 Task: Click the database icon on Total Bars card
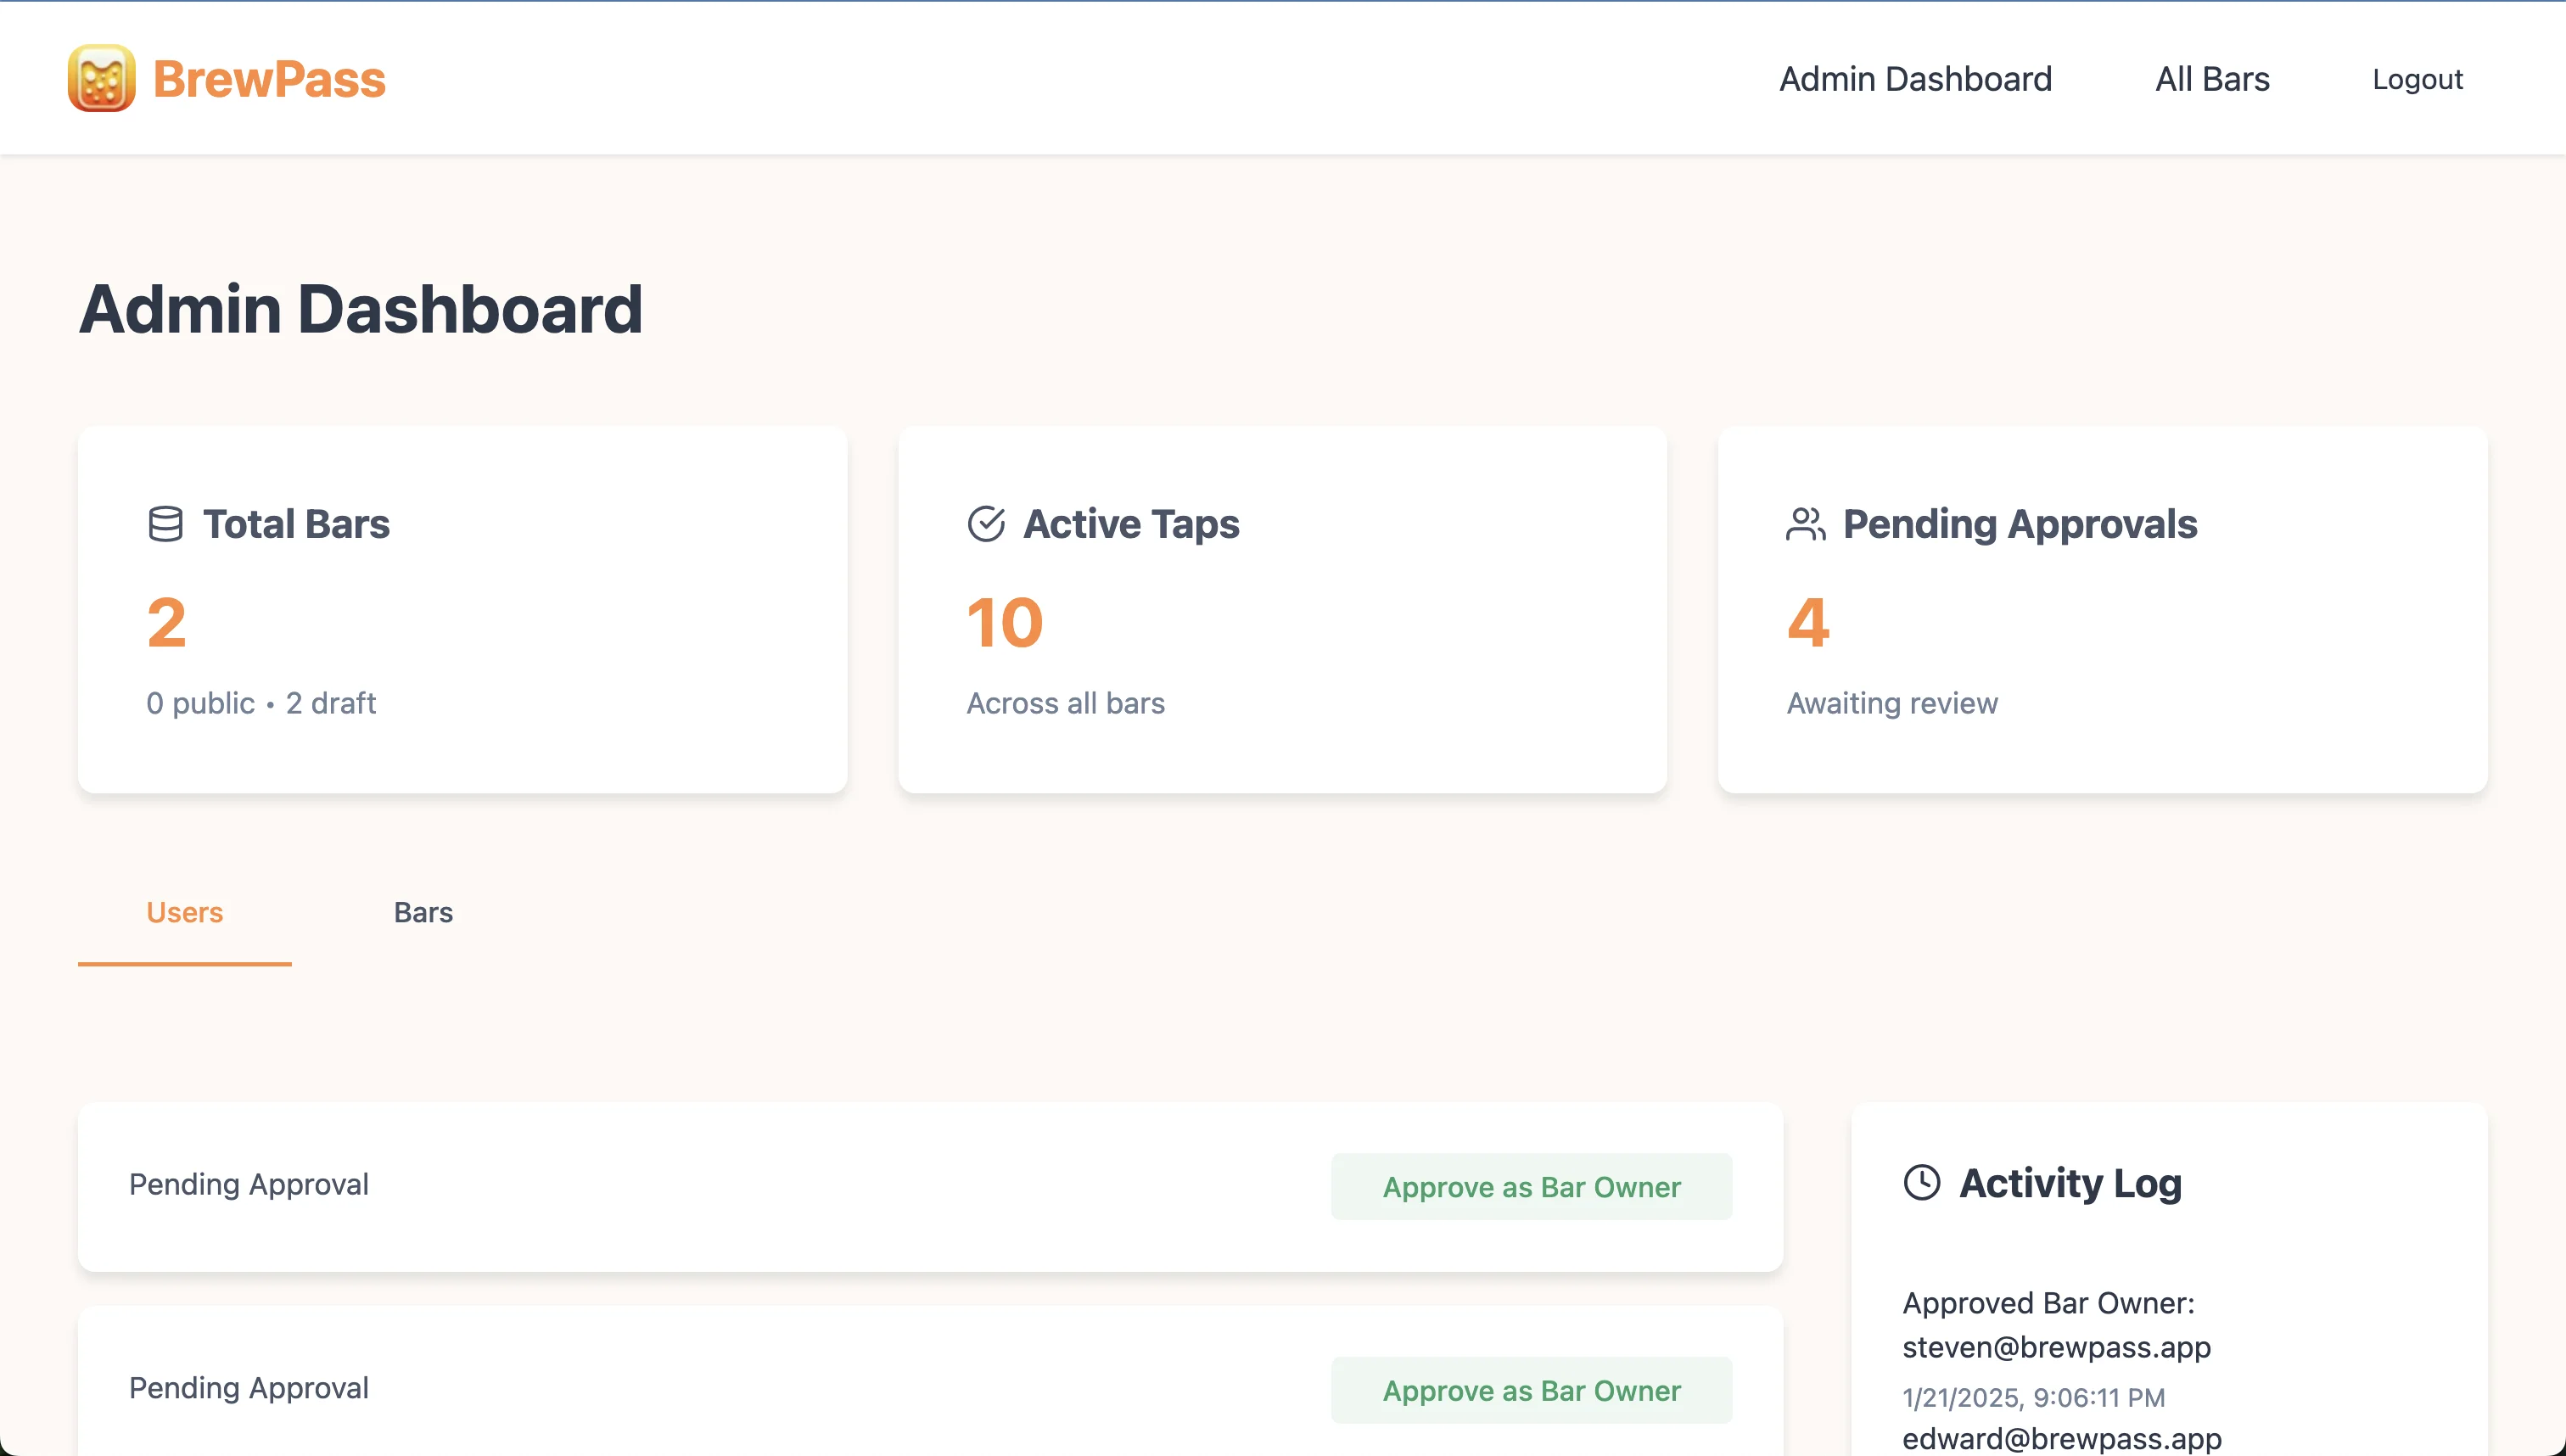pyautogui.click(x=166, y=523)
